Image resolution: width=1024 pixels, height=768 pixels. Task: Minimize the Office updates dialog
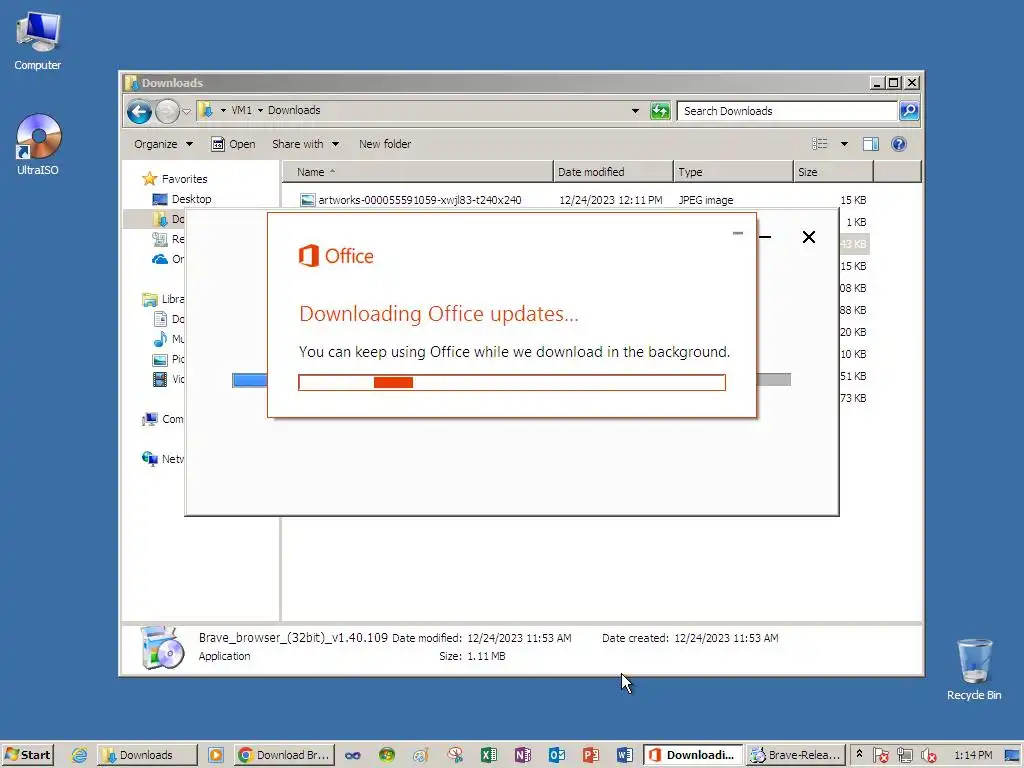pyautogui.click(x=737, y=233)
